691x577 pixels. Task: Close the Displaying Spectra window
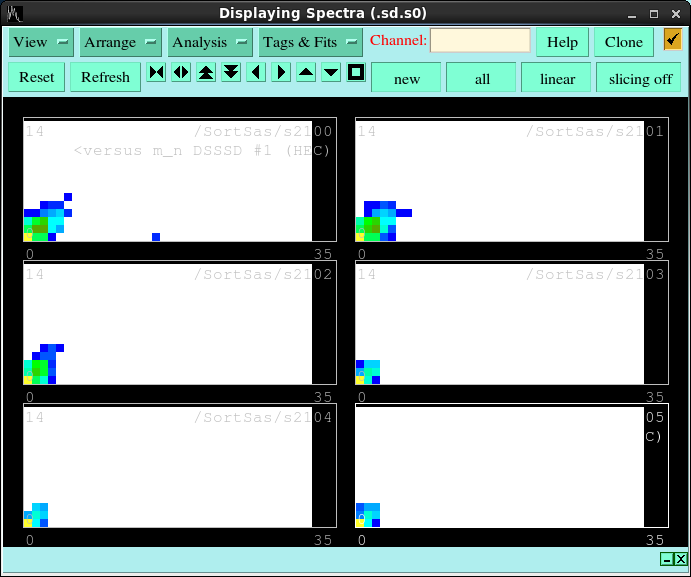tap(676, 14)
